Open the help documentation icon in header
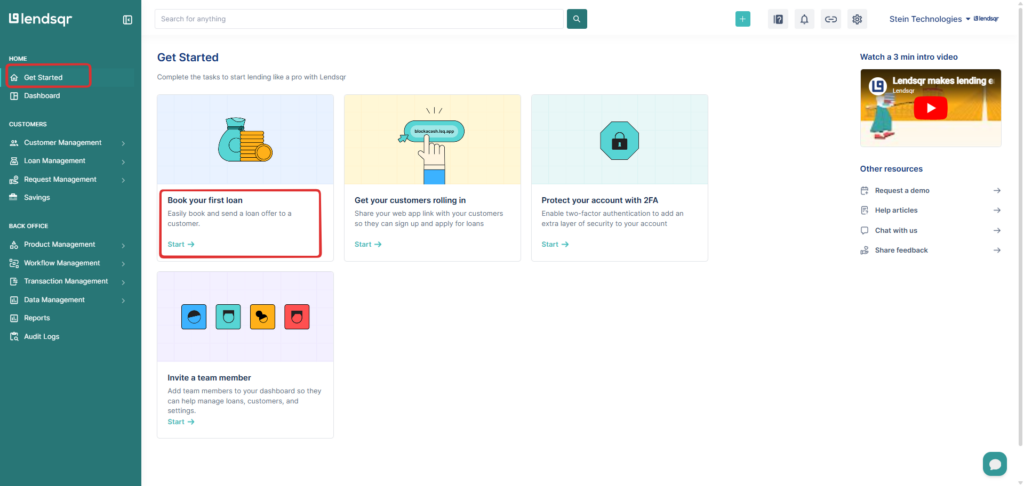1024x486 pixels. point(778,19)
